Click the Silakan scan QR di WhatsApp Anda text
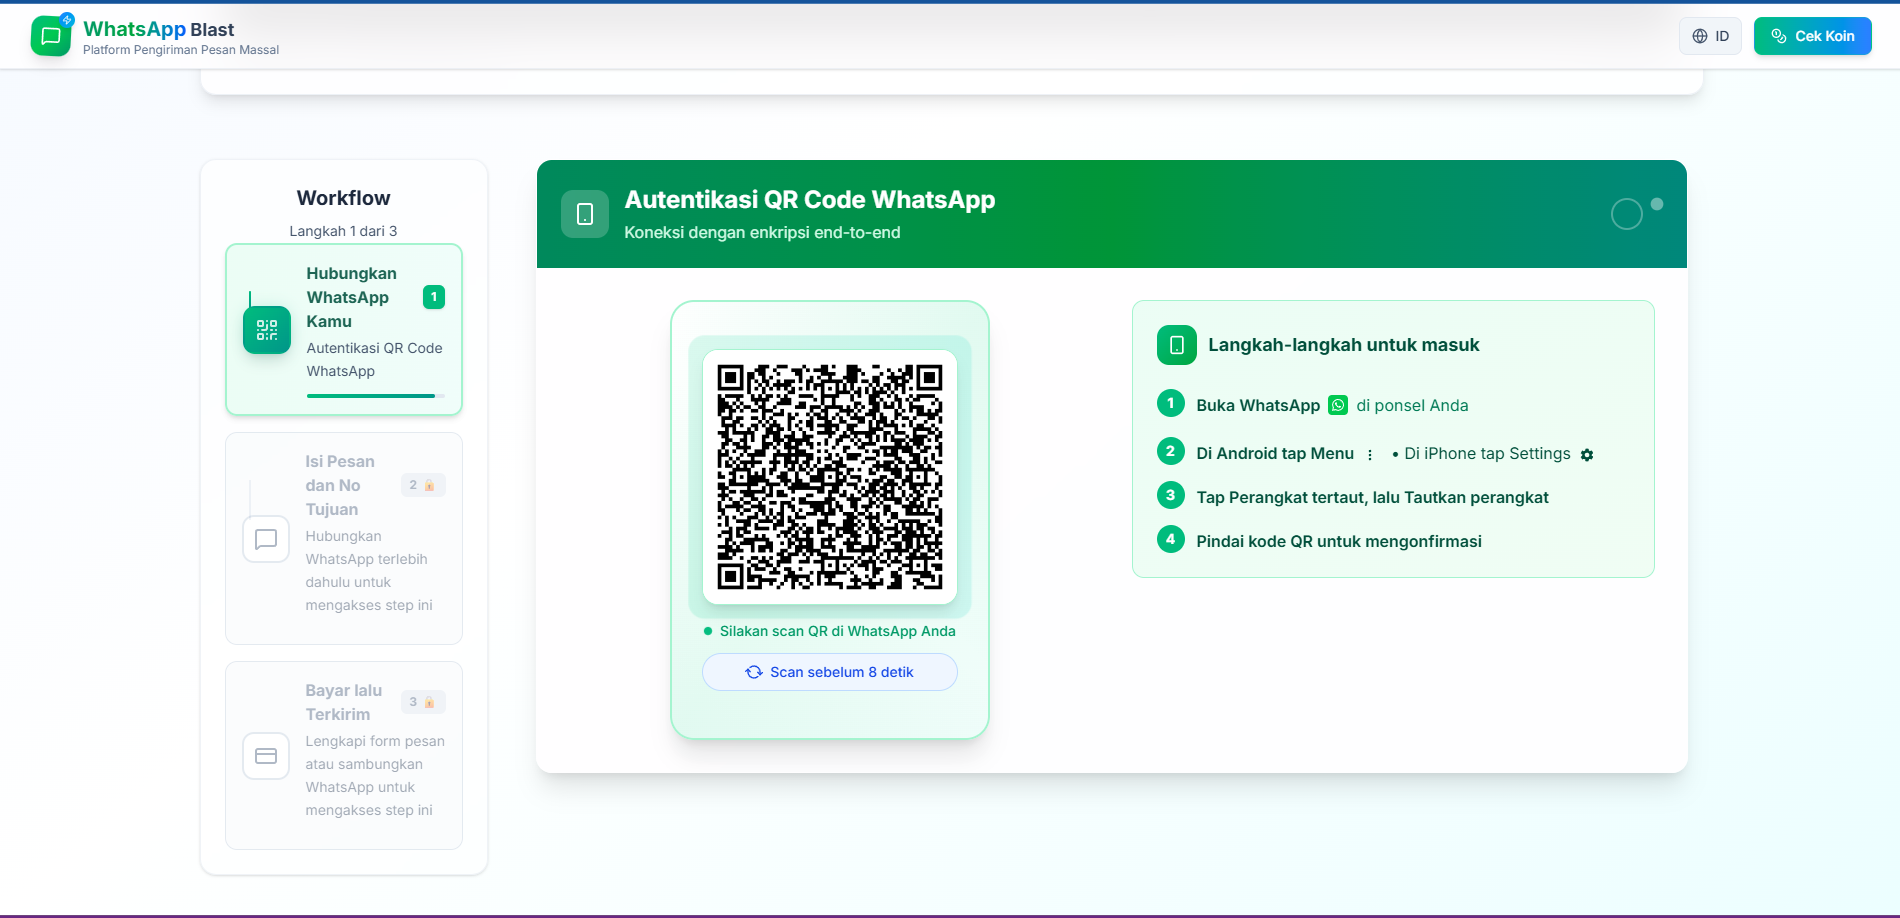1900x918 pixels. [838, 631]
